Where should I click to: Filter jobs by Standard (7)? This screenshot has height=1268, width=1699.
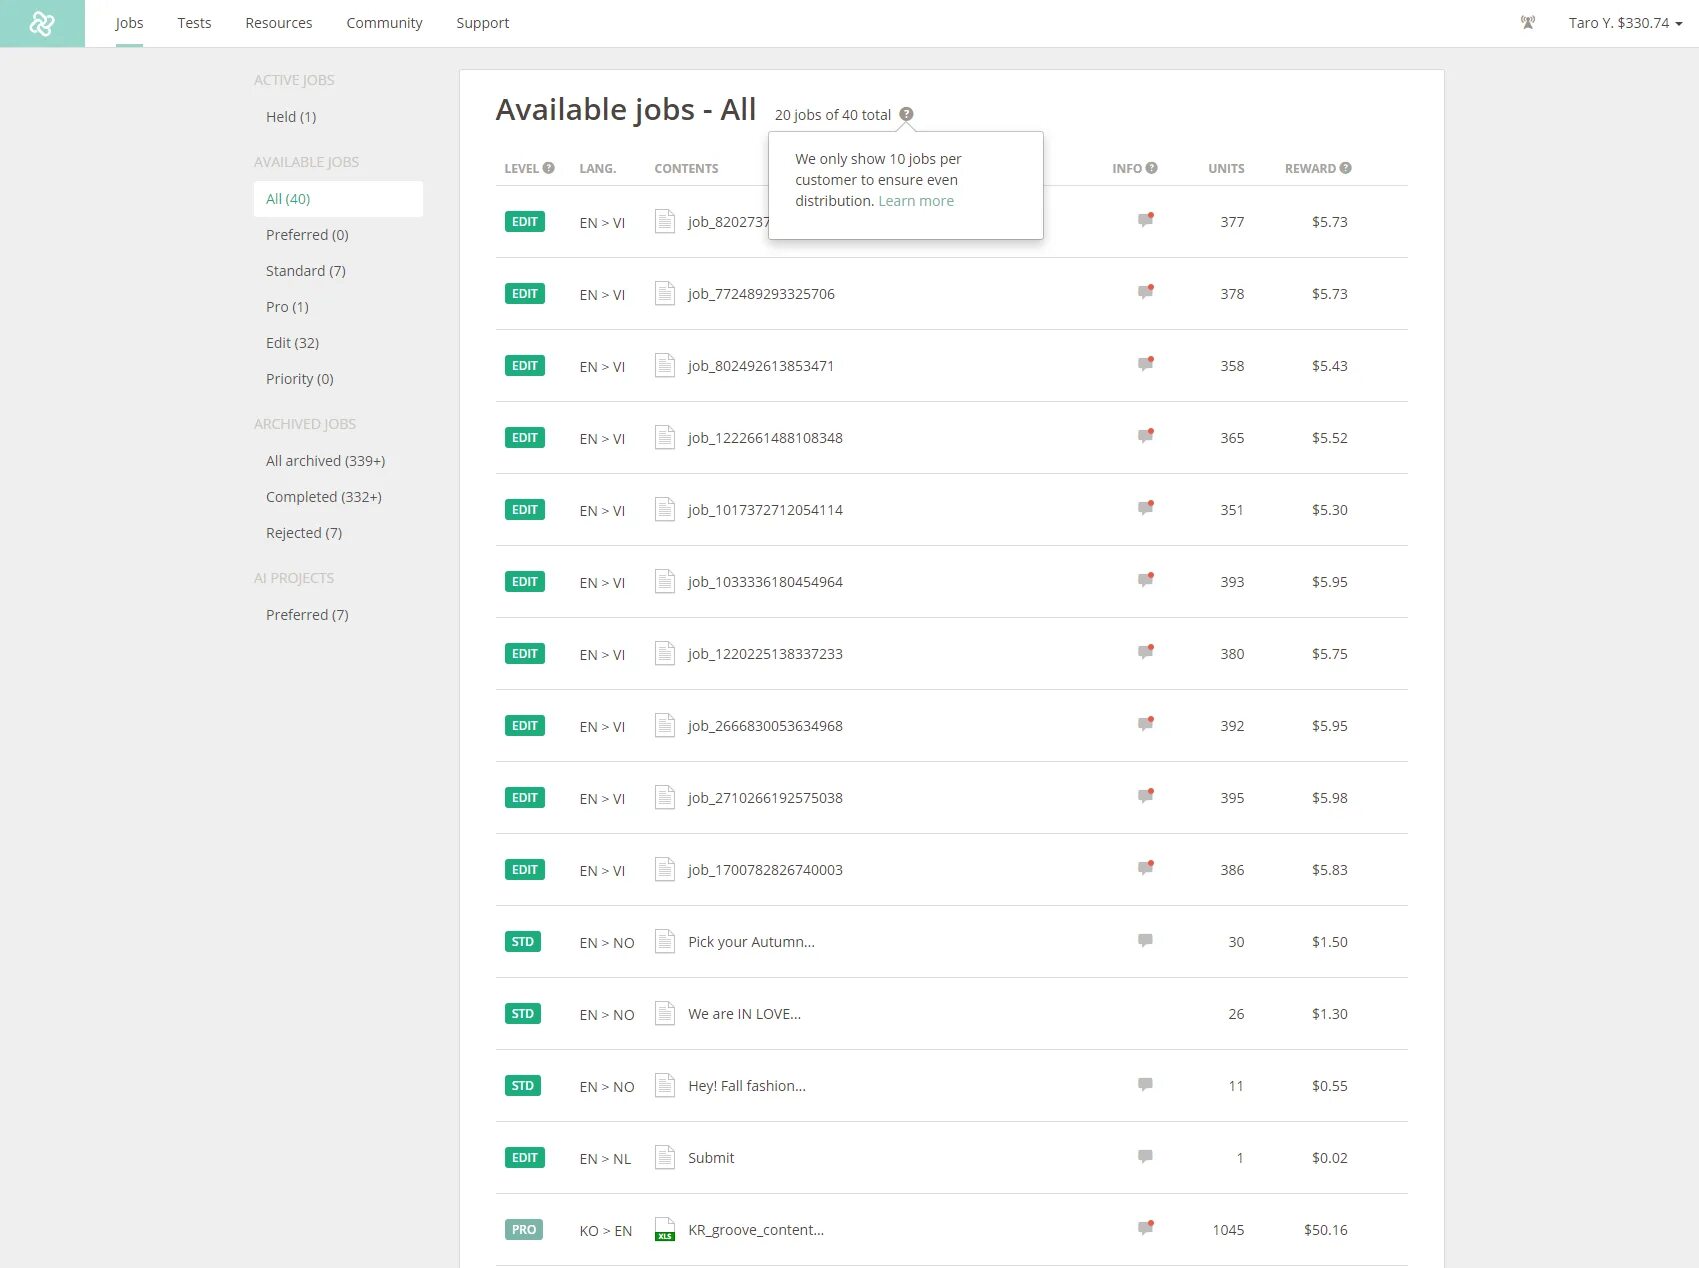point(305,271)
